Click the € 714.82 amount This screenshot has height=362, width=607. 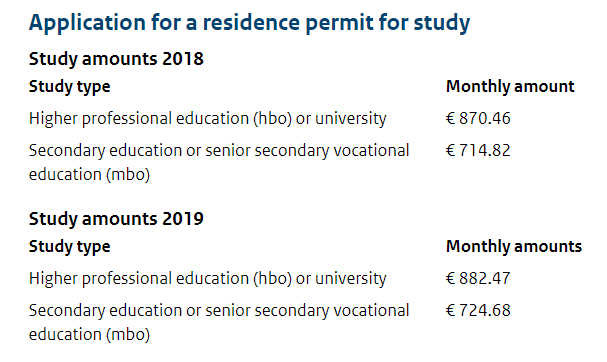point(478,150)
